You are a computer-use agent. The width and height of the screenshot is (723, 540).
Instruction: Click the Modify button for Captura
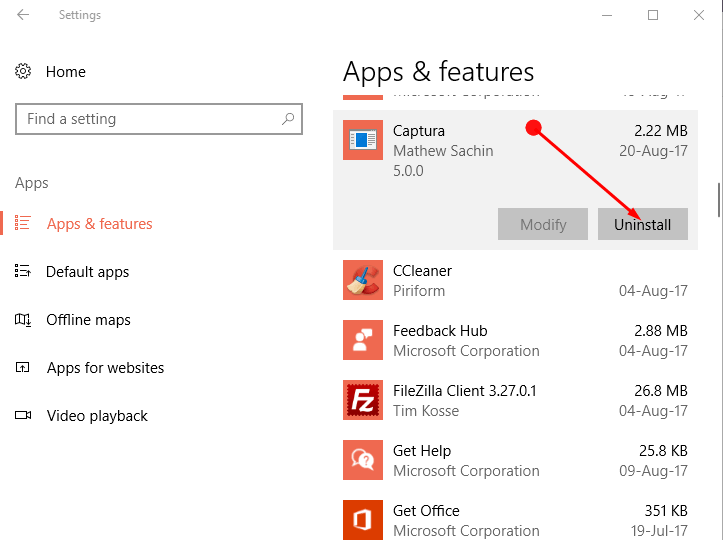click(x=543, y=224)
